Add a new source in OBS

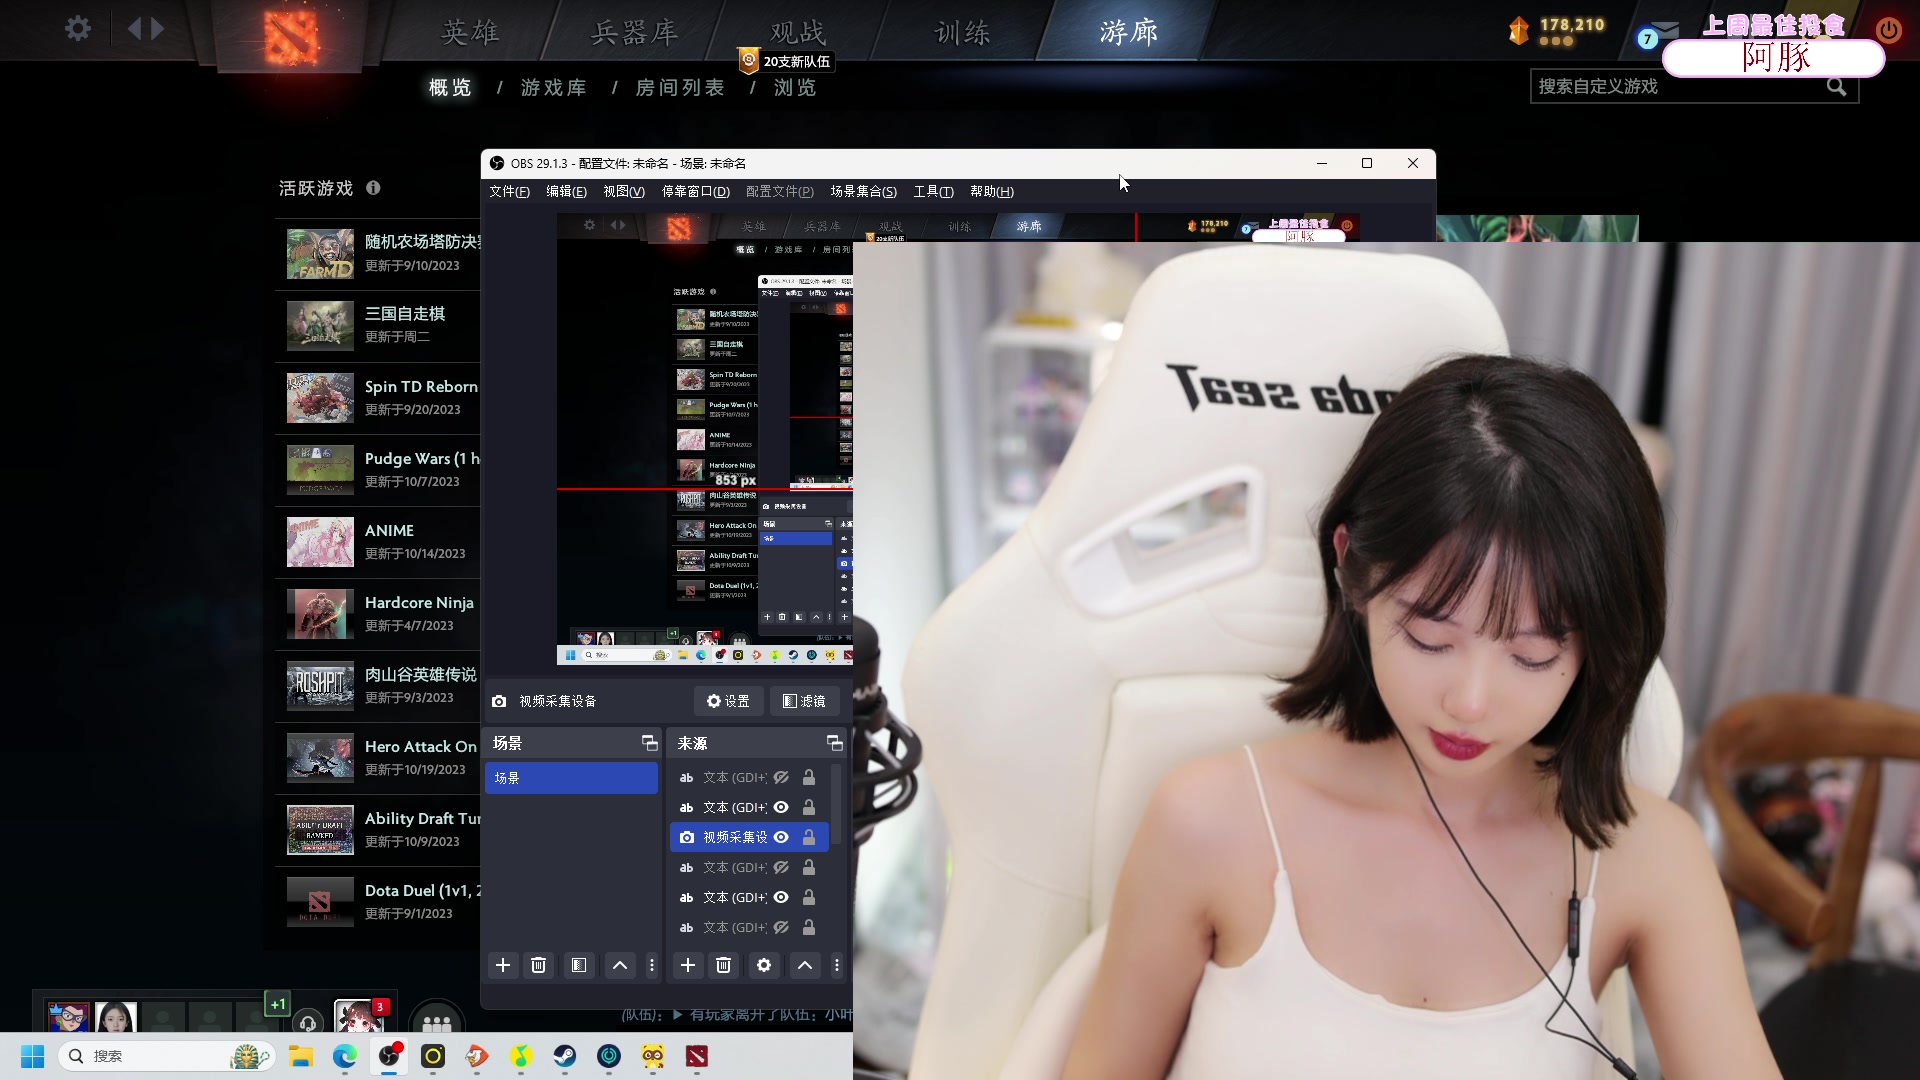pyautogui.click(x=688, y=965)
